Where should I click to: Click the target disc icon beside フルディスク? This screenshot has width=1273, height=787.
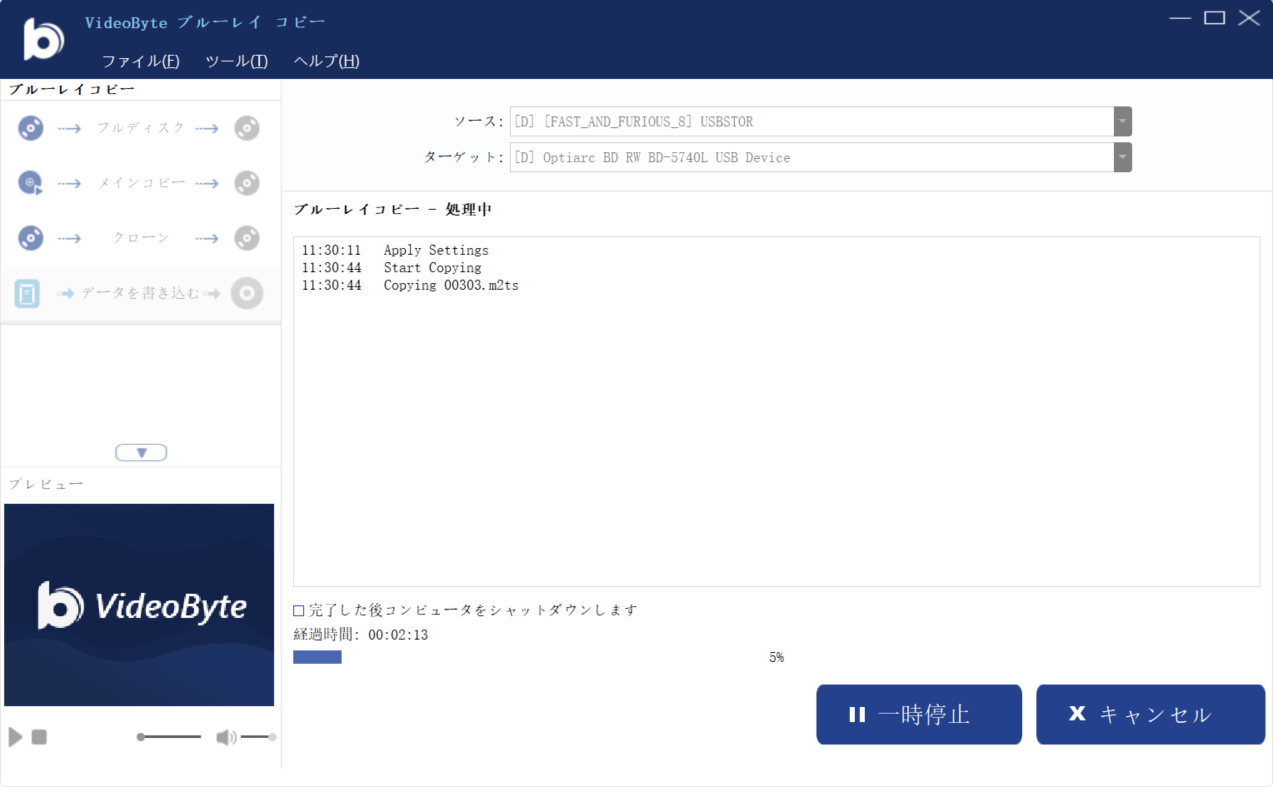pyautogui.click(x=246, y=128)
